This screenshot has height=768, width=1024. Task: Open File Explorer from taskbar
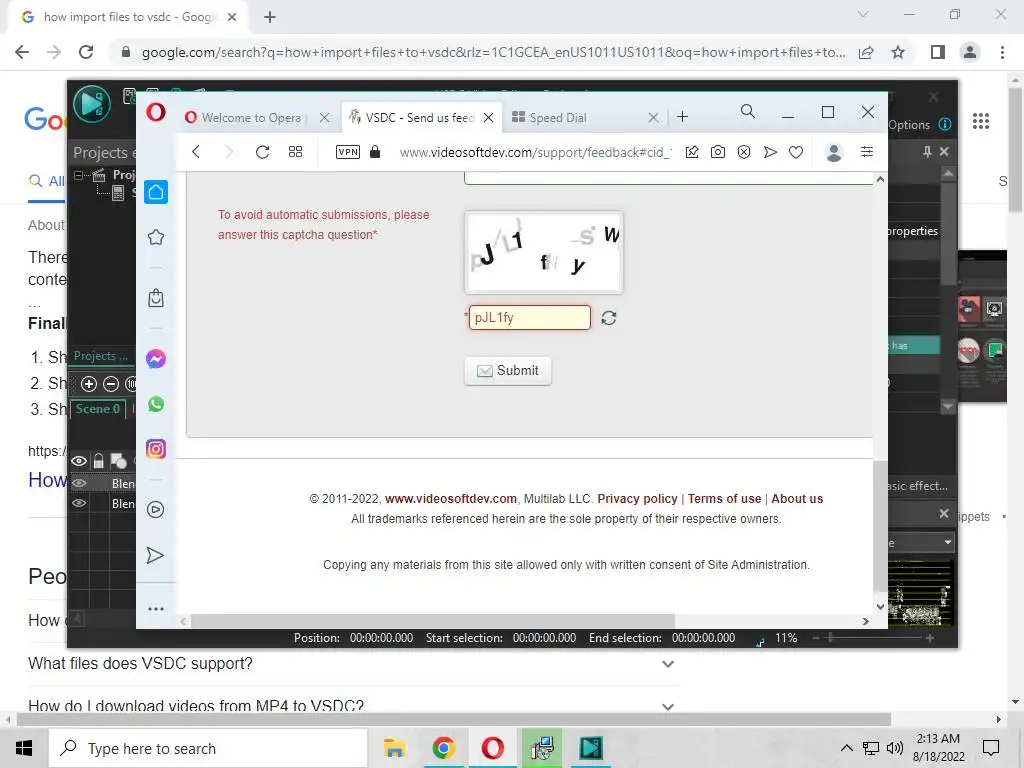pos(394,748)
